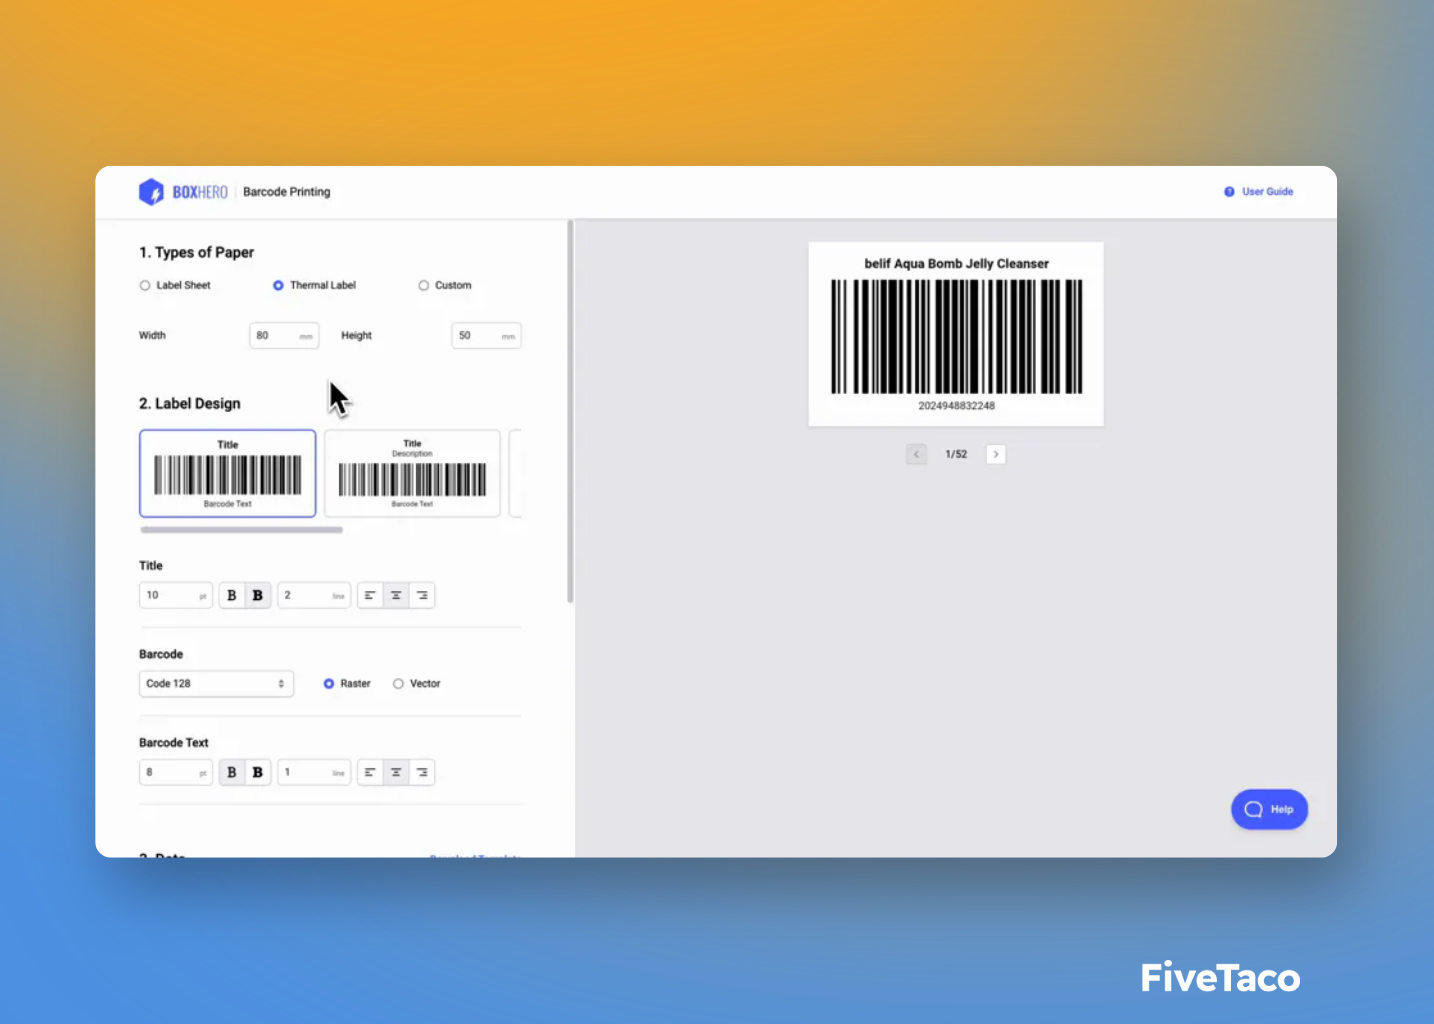
Task: Click the Title font size field
Action: tap(176, 595)
